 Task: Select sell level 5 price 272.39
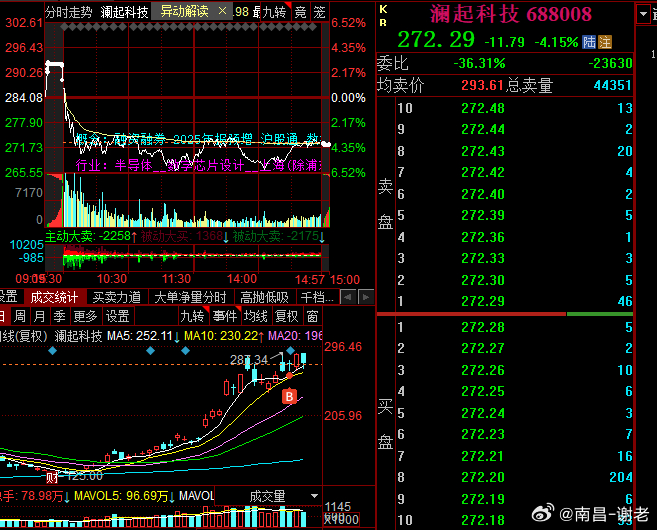[x=483, y=215]
